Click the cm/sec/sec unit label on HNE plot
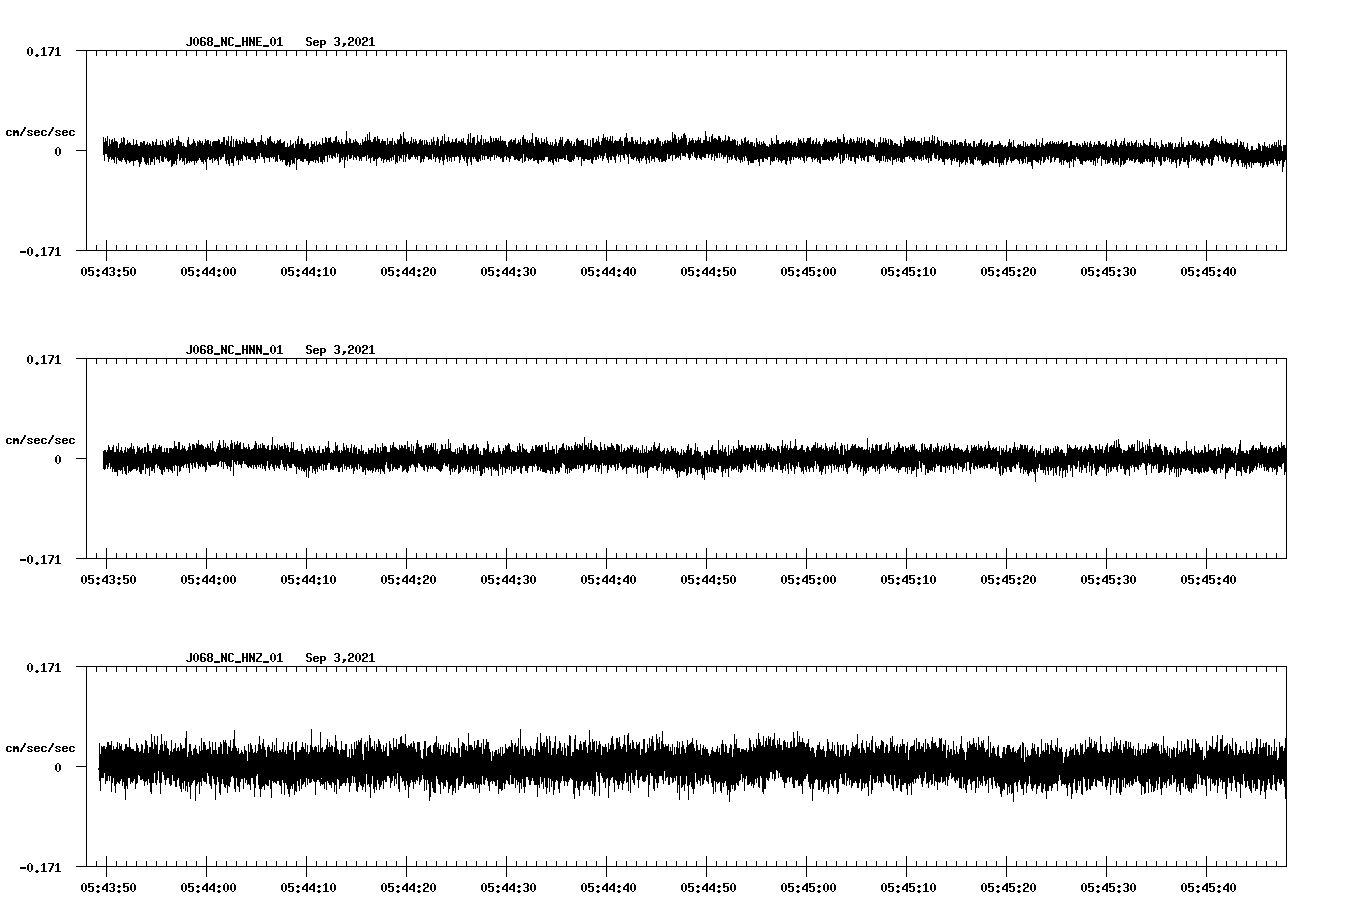Image resolution: width=1358 pixels, height=924 pixels. pyautogui.click(x=40, y=132)
